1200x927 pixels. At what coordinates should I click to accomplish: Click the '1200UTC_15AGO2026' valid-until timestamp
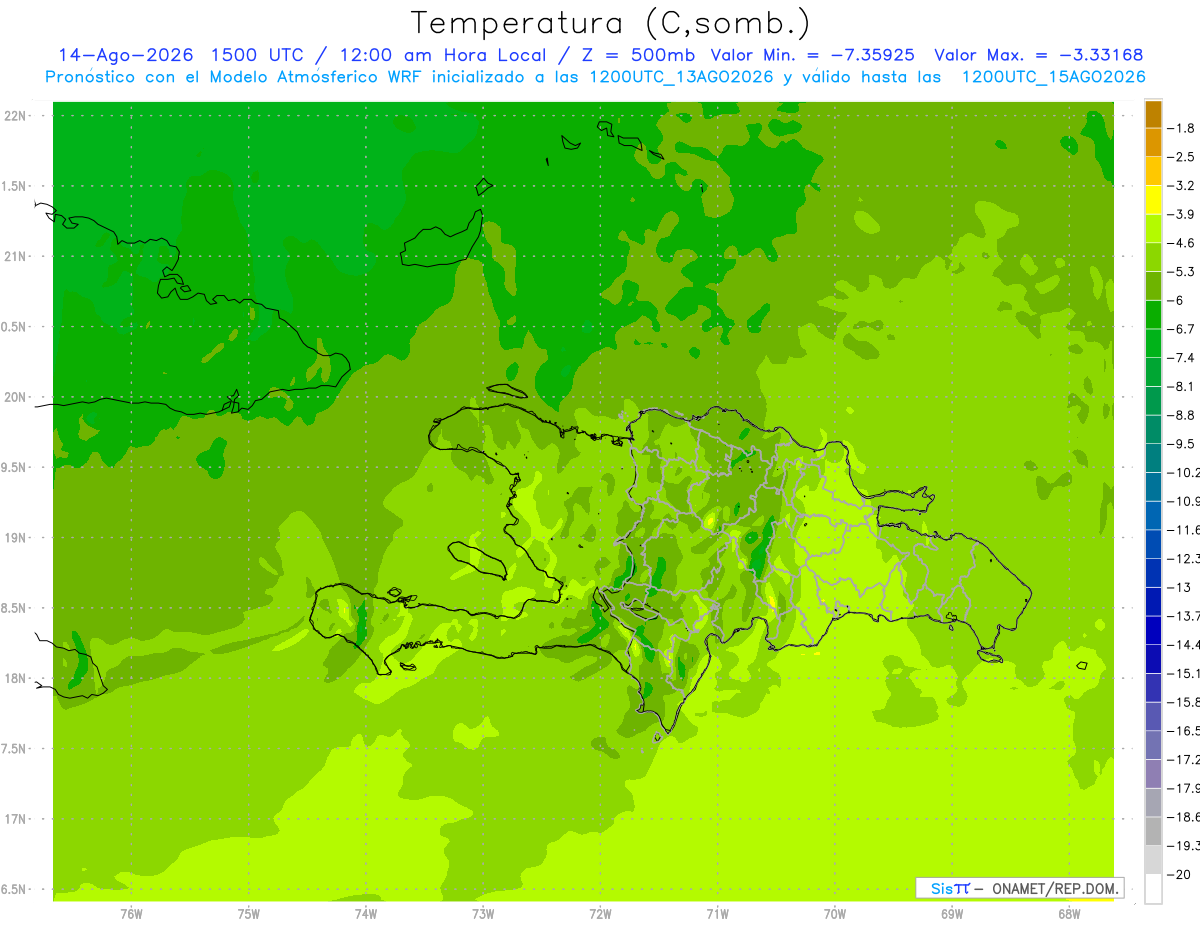click(1053, 77)
